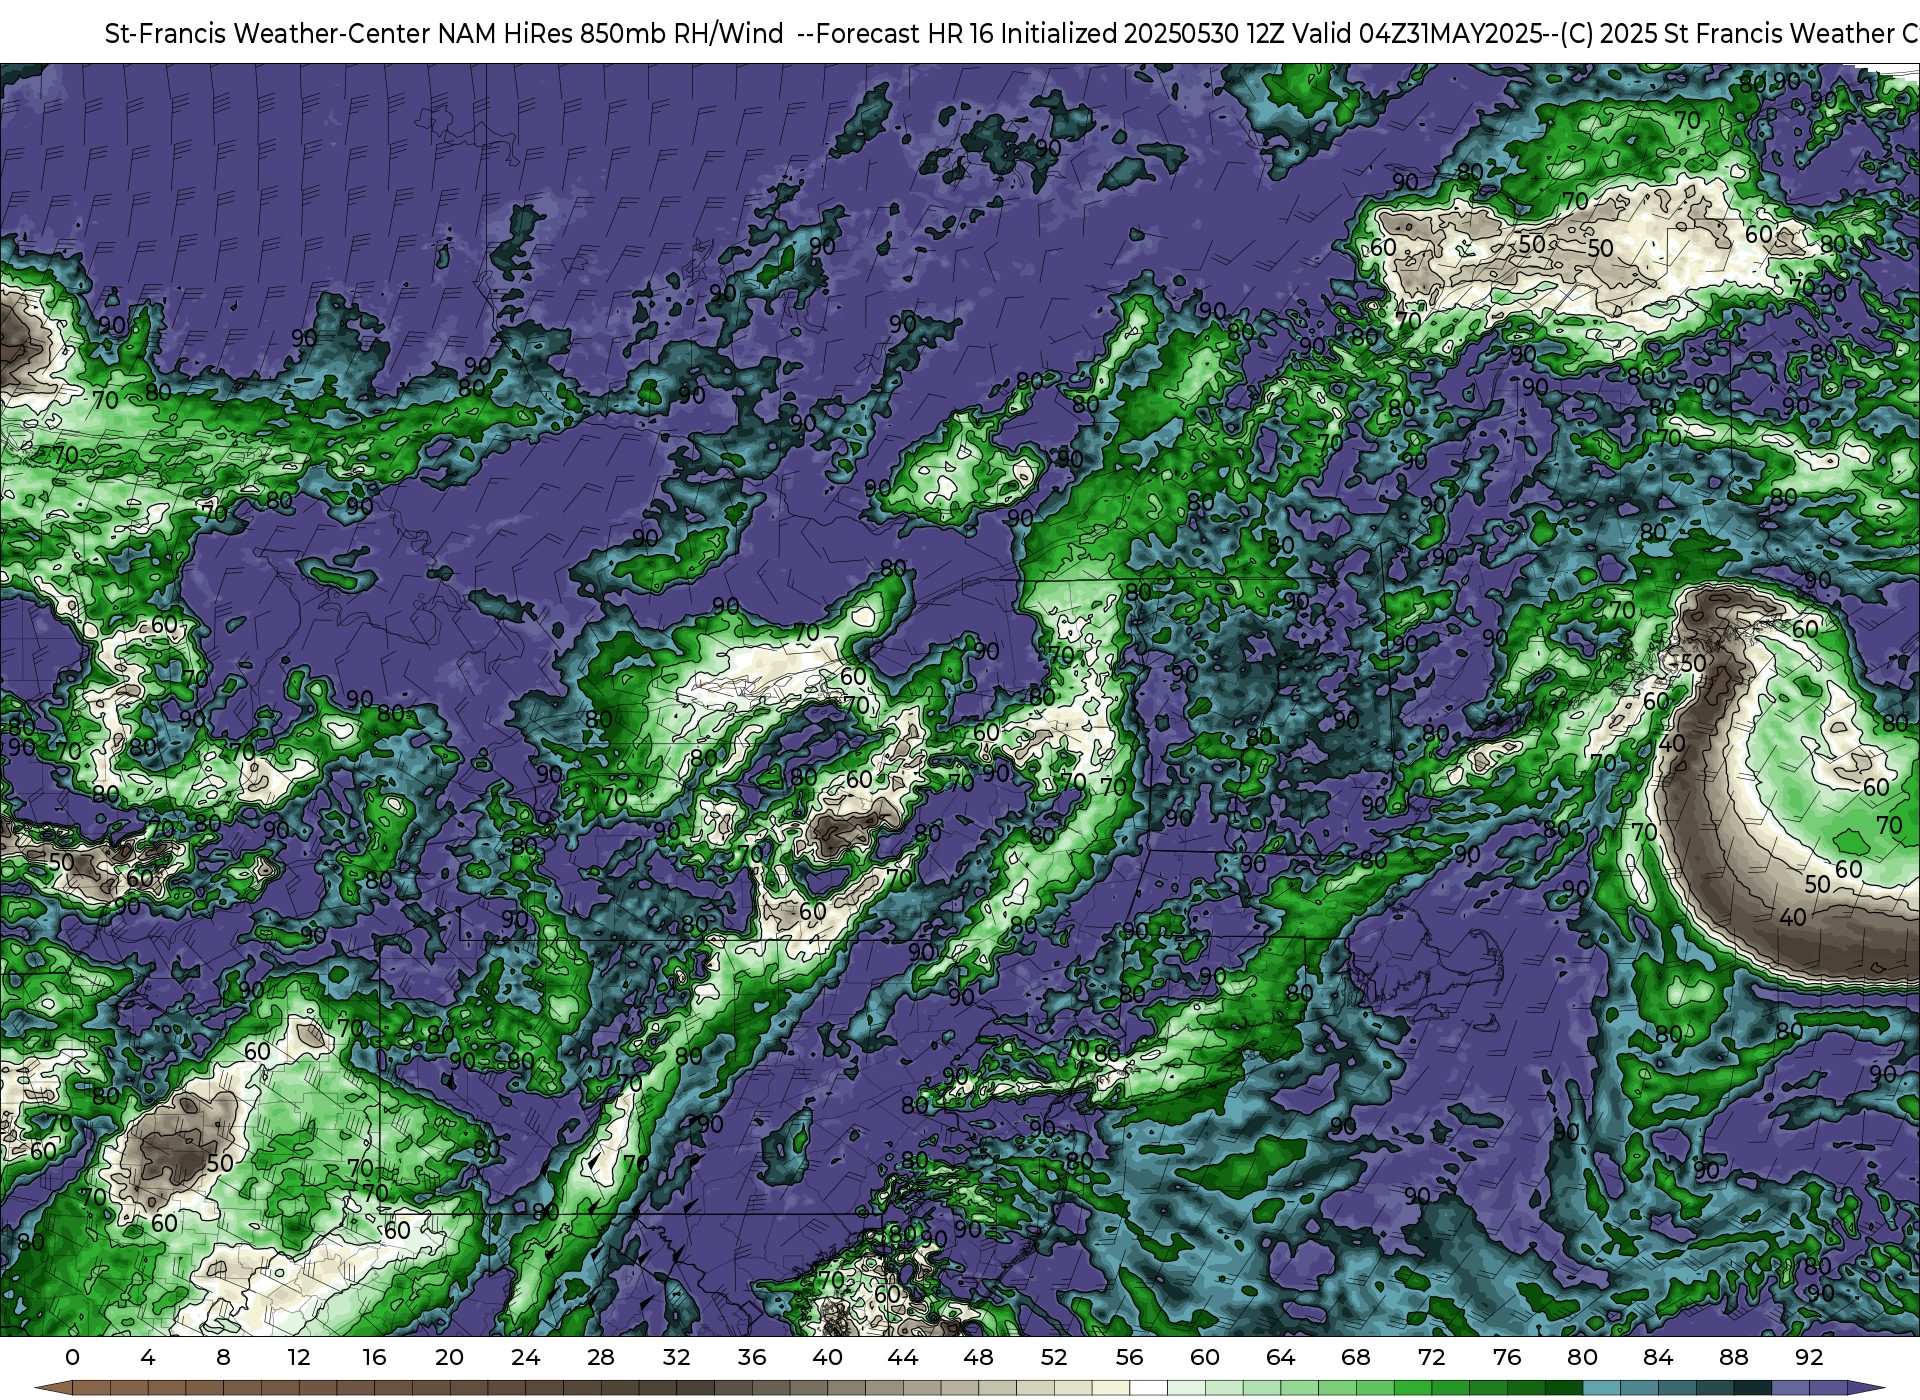Click the colorbar tick label '16'
This screenshot has width=1920, height=1400.
(374, 1357)
